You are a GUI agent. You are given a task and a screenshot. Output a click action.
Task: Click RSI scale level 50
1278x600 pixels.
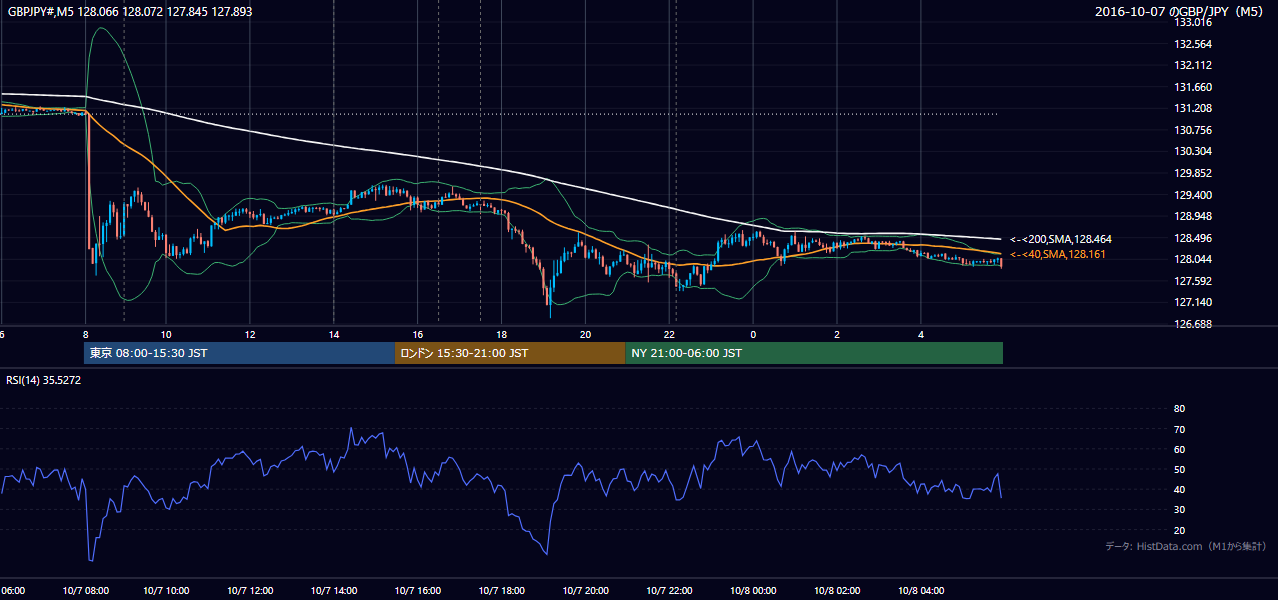pos(1180,469)
